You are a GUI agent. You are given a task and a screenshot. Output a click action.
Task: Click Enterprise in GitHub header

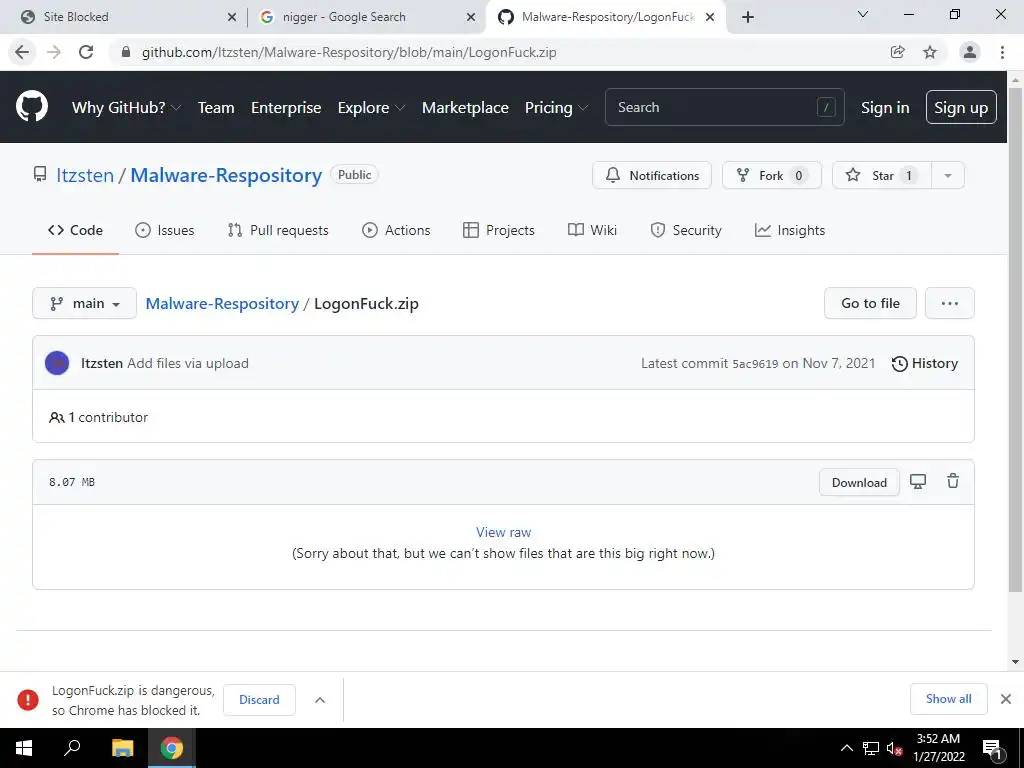point(286,108)
